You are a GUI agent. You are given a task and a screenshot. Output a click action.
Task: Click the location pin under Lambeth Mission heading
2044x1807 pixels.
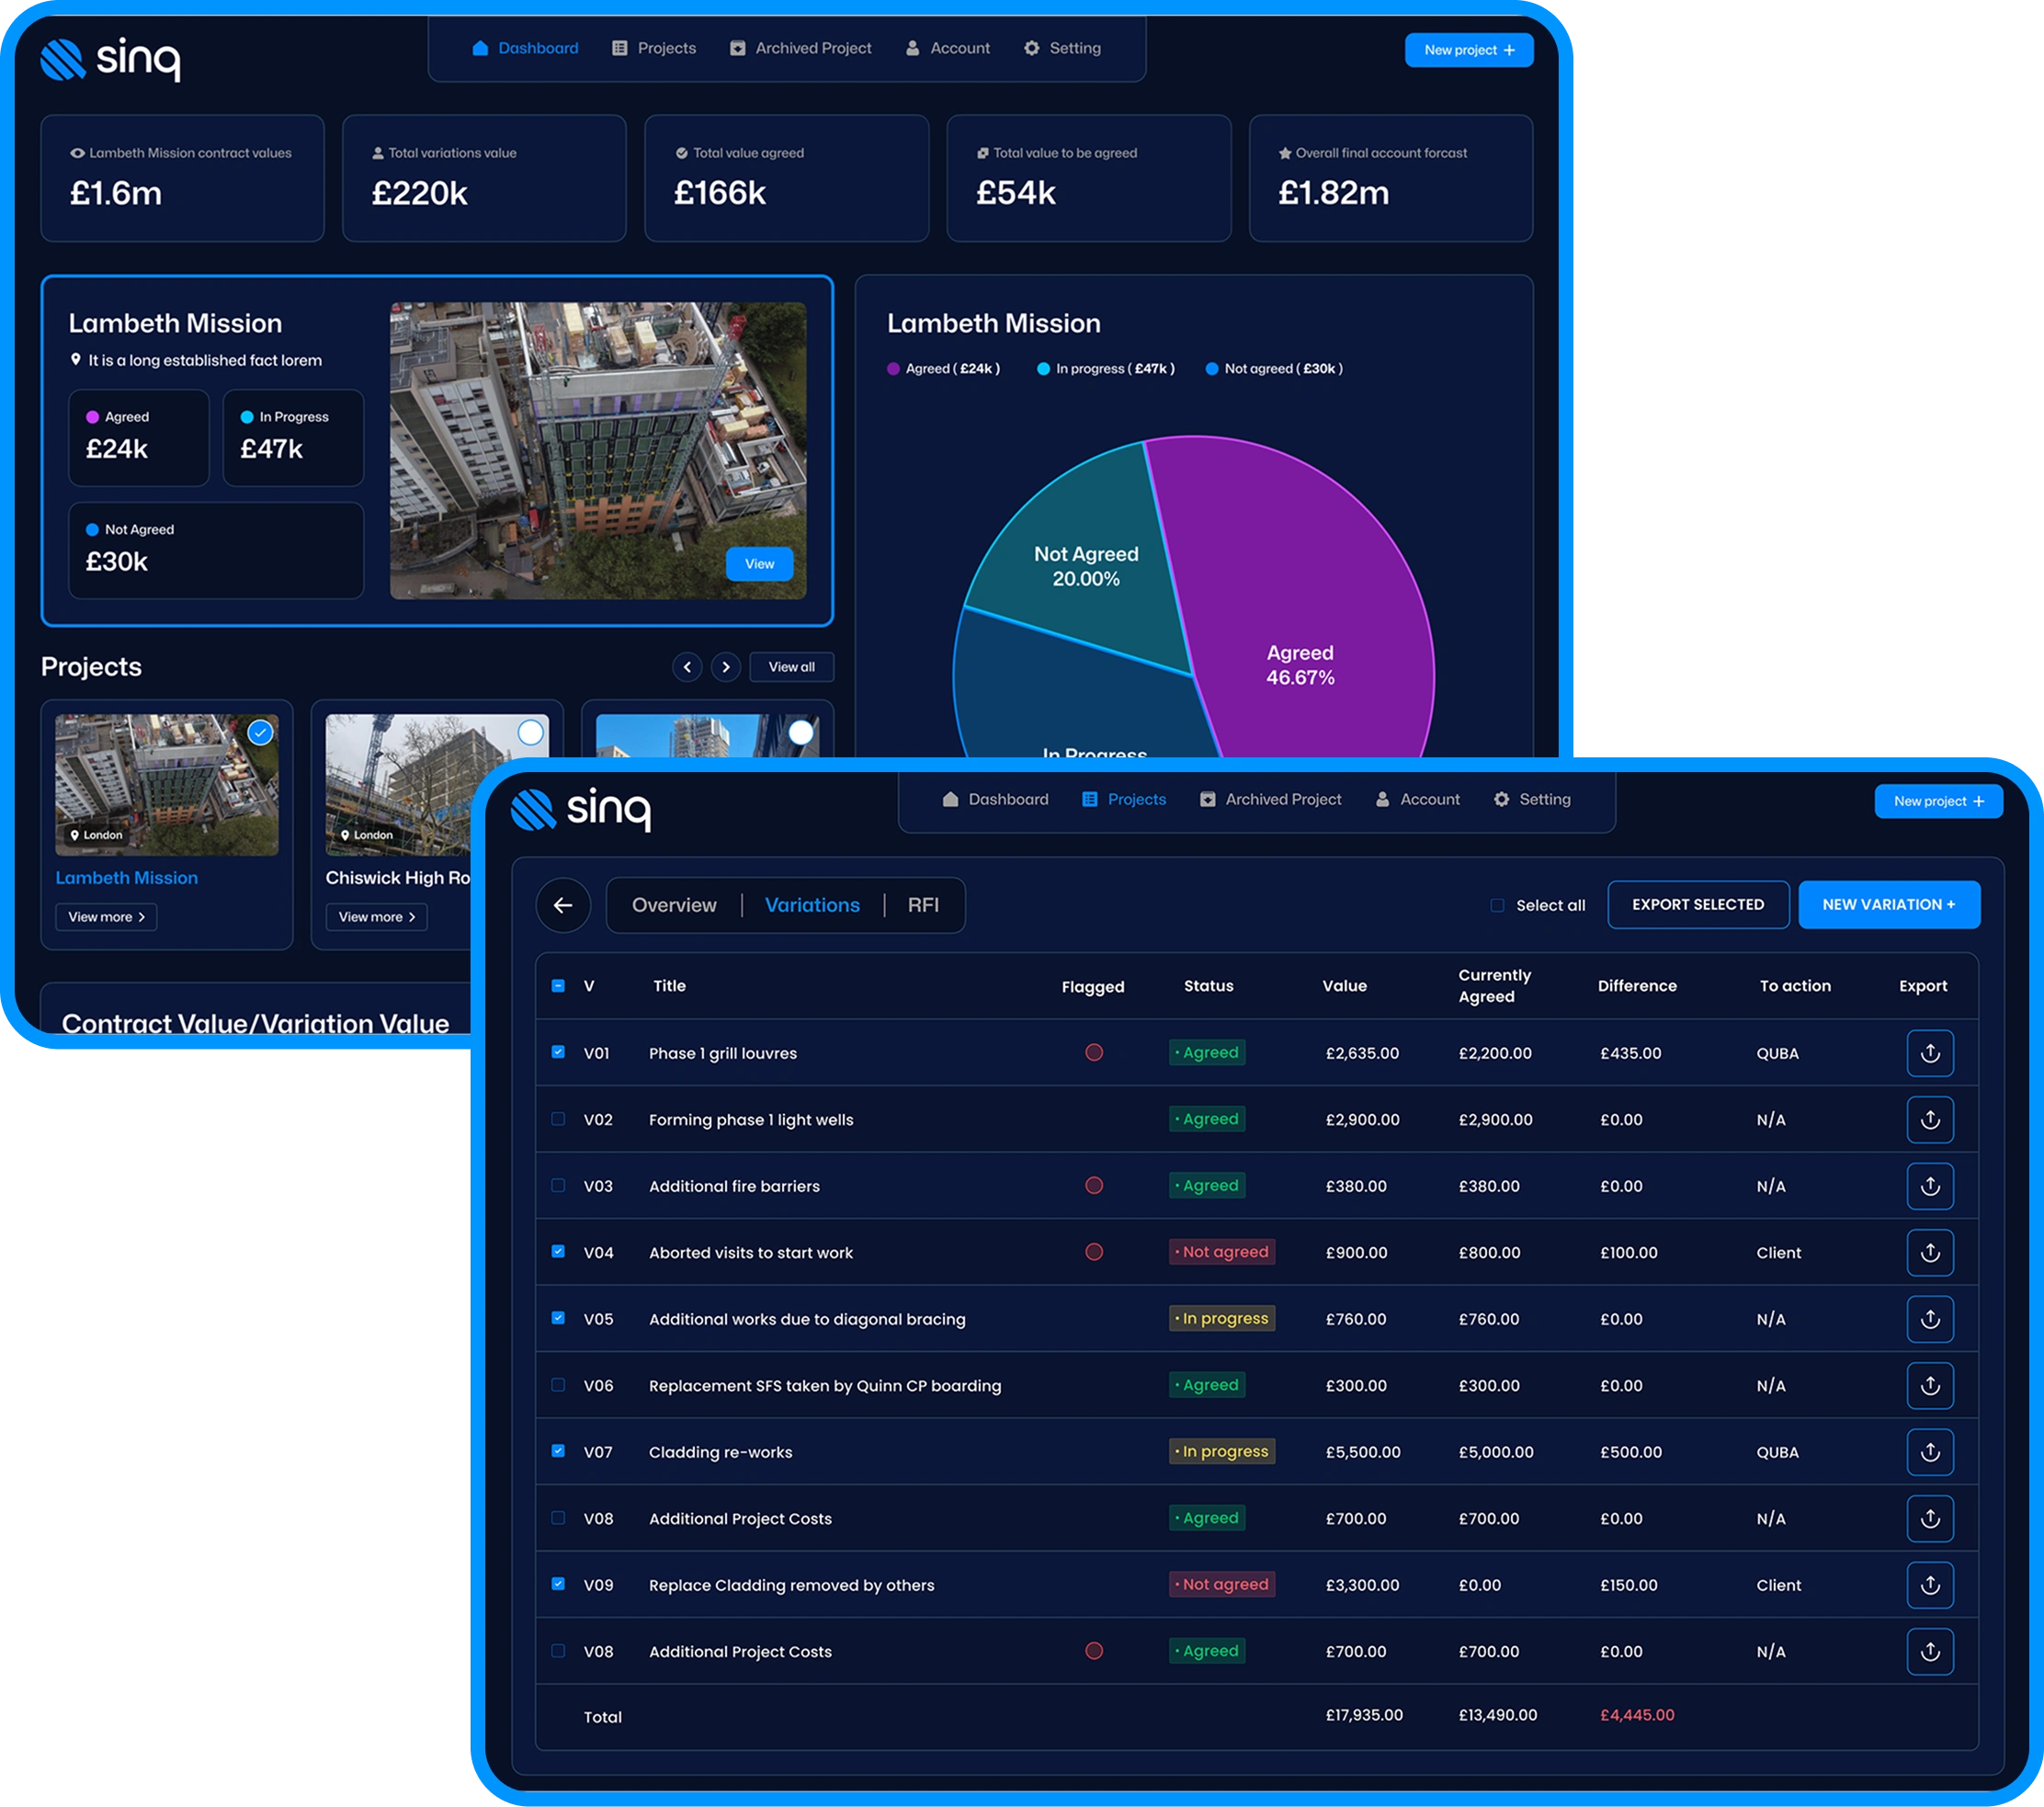point(75,359)
